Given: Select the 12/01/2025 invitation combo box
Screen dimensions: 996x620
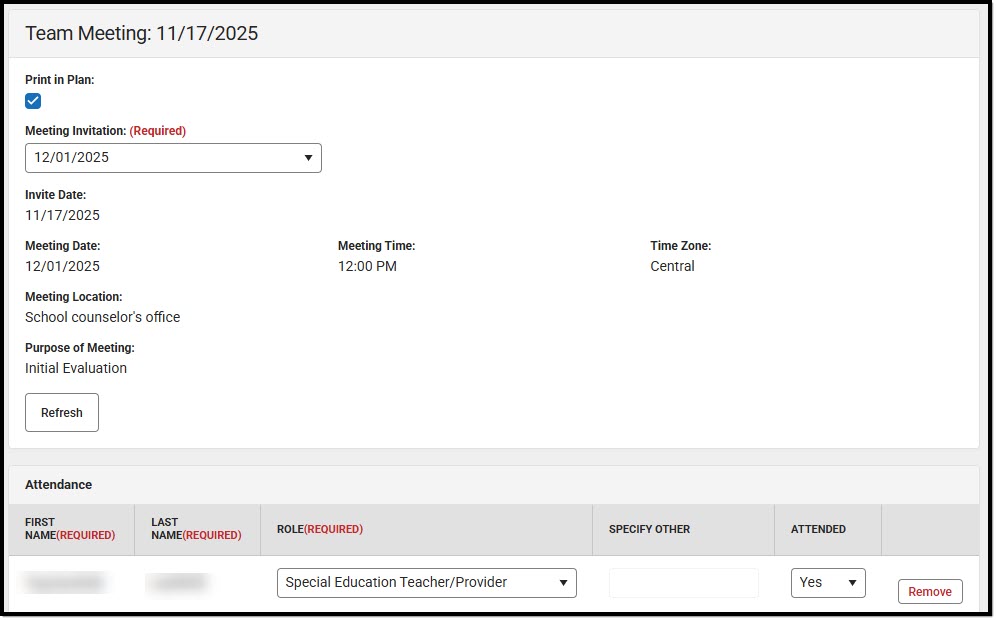Looking at the screenshot, I should tap(172, 158).
